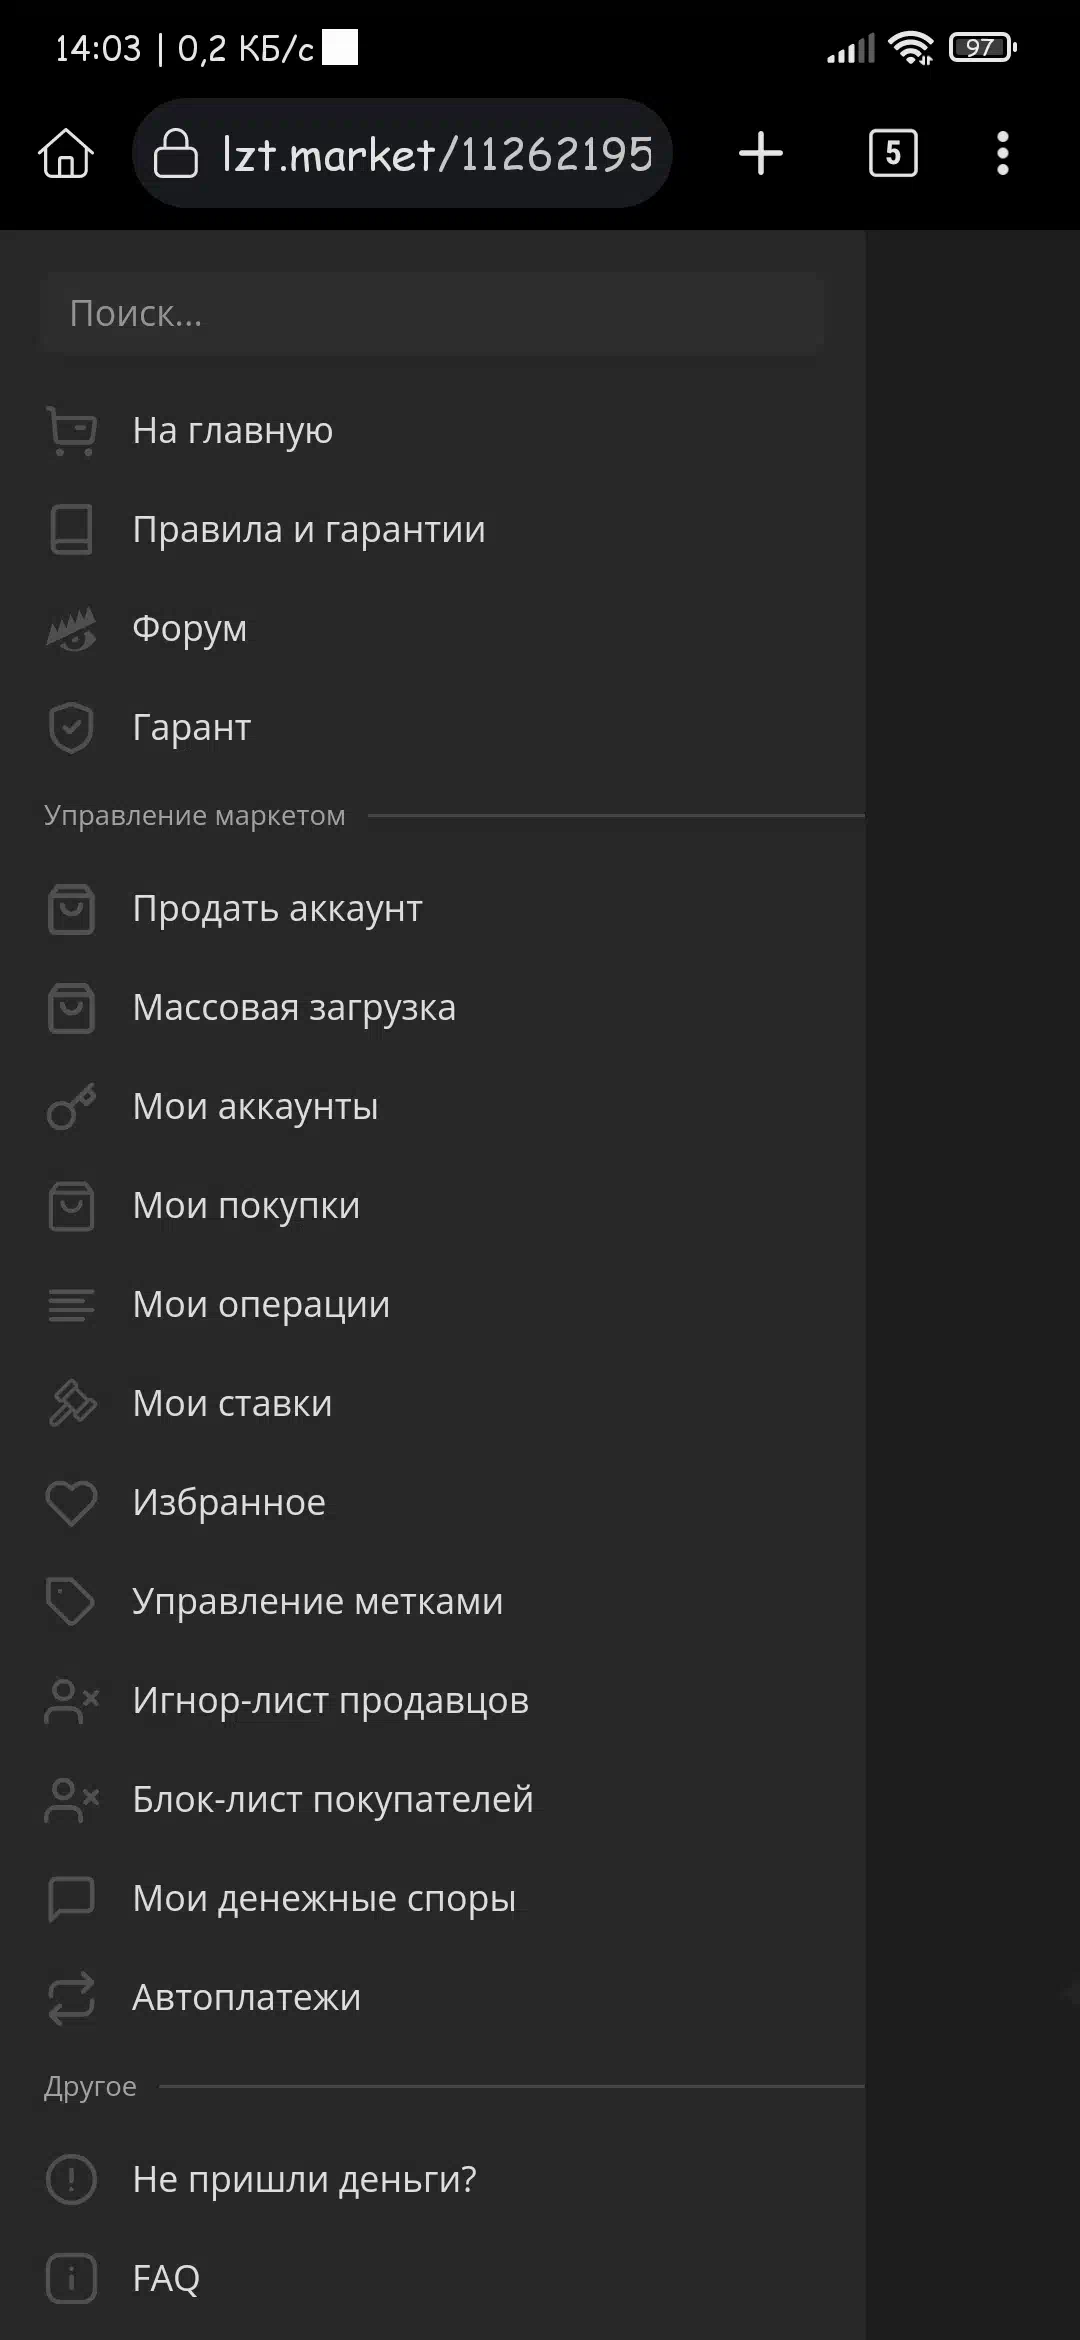This screenshot has width=1080, height=2340.
Task: Tap the gavel icon for Мои ставки
Action: 71,1403
